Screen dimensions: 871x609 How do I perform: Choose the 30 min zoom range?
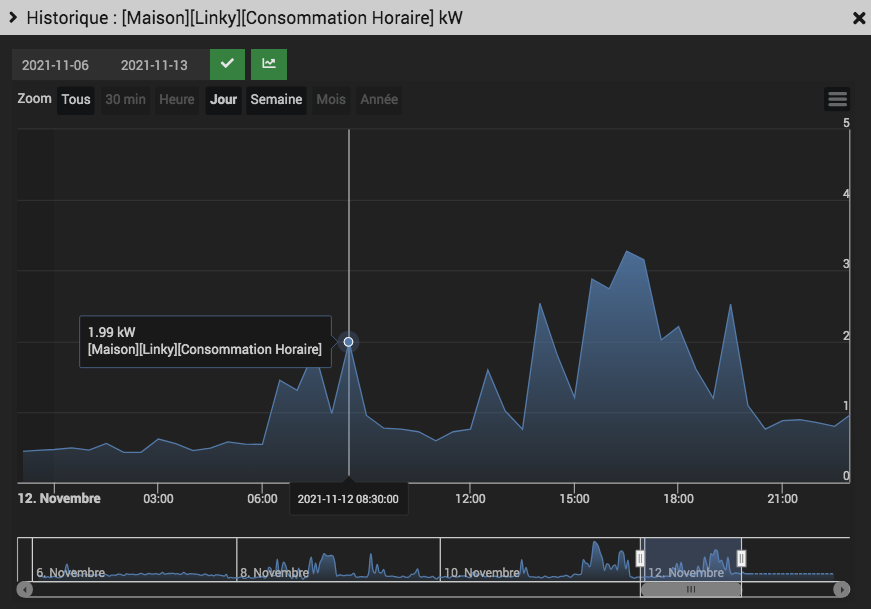126,100
